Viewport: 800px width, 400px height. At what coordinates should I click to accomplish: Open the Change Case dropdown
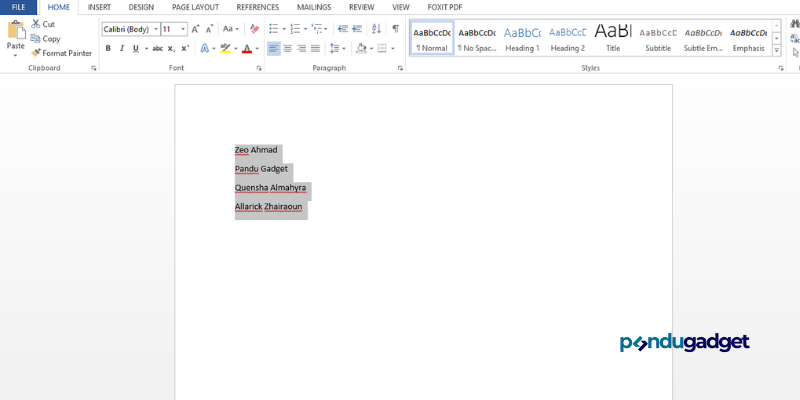tap(231, 29)
